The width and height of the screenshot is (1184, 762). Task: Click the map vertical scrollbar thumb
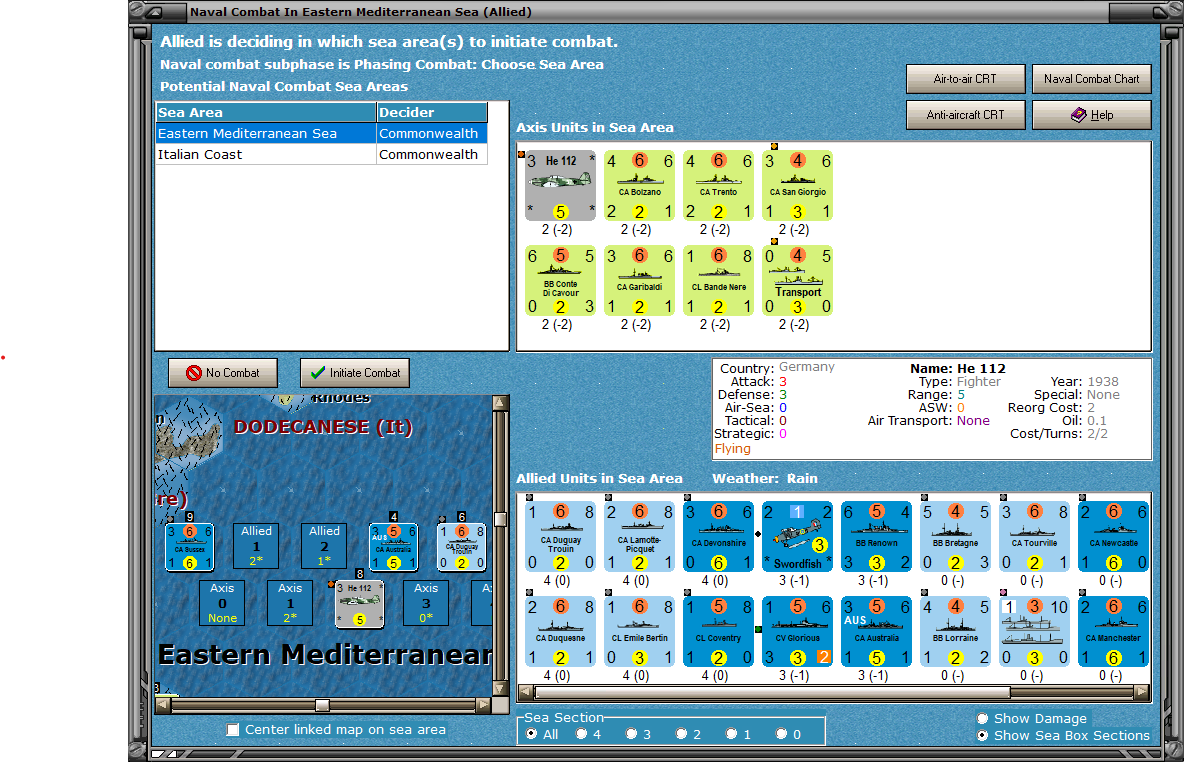(x=500, y=519)
